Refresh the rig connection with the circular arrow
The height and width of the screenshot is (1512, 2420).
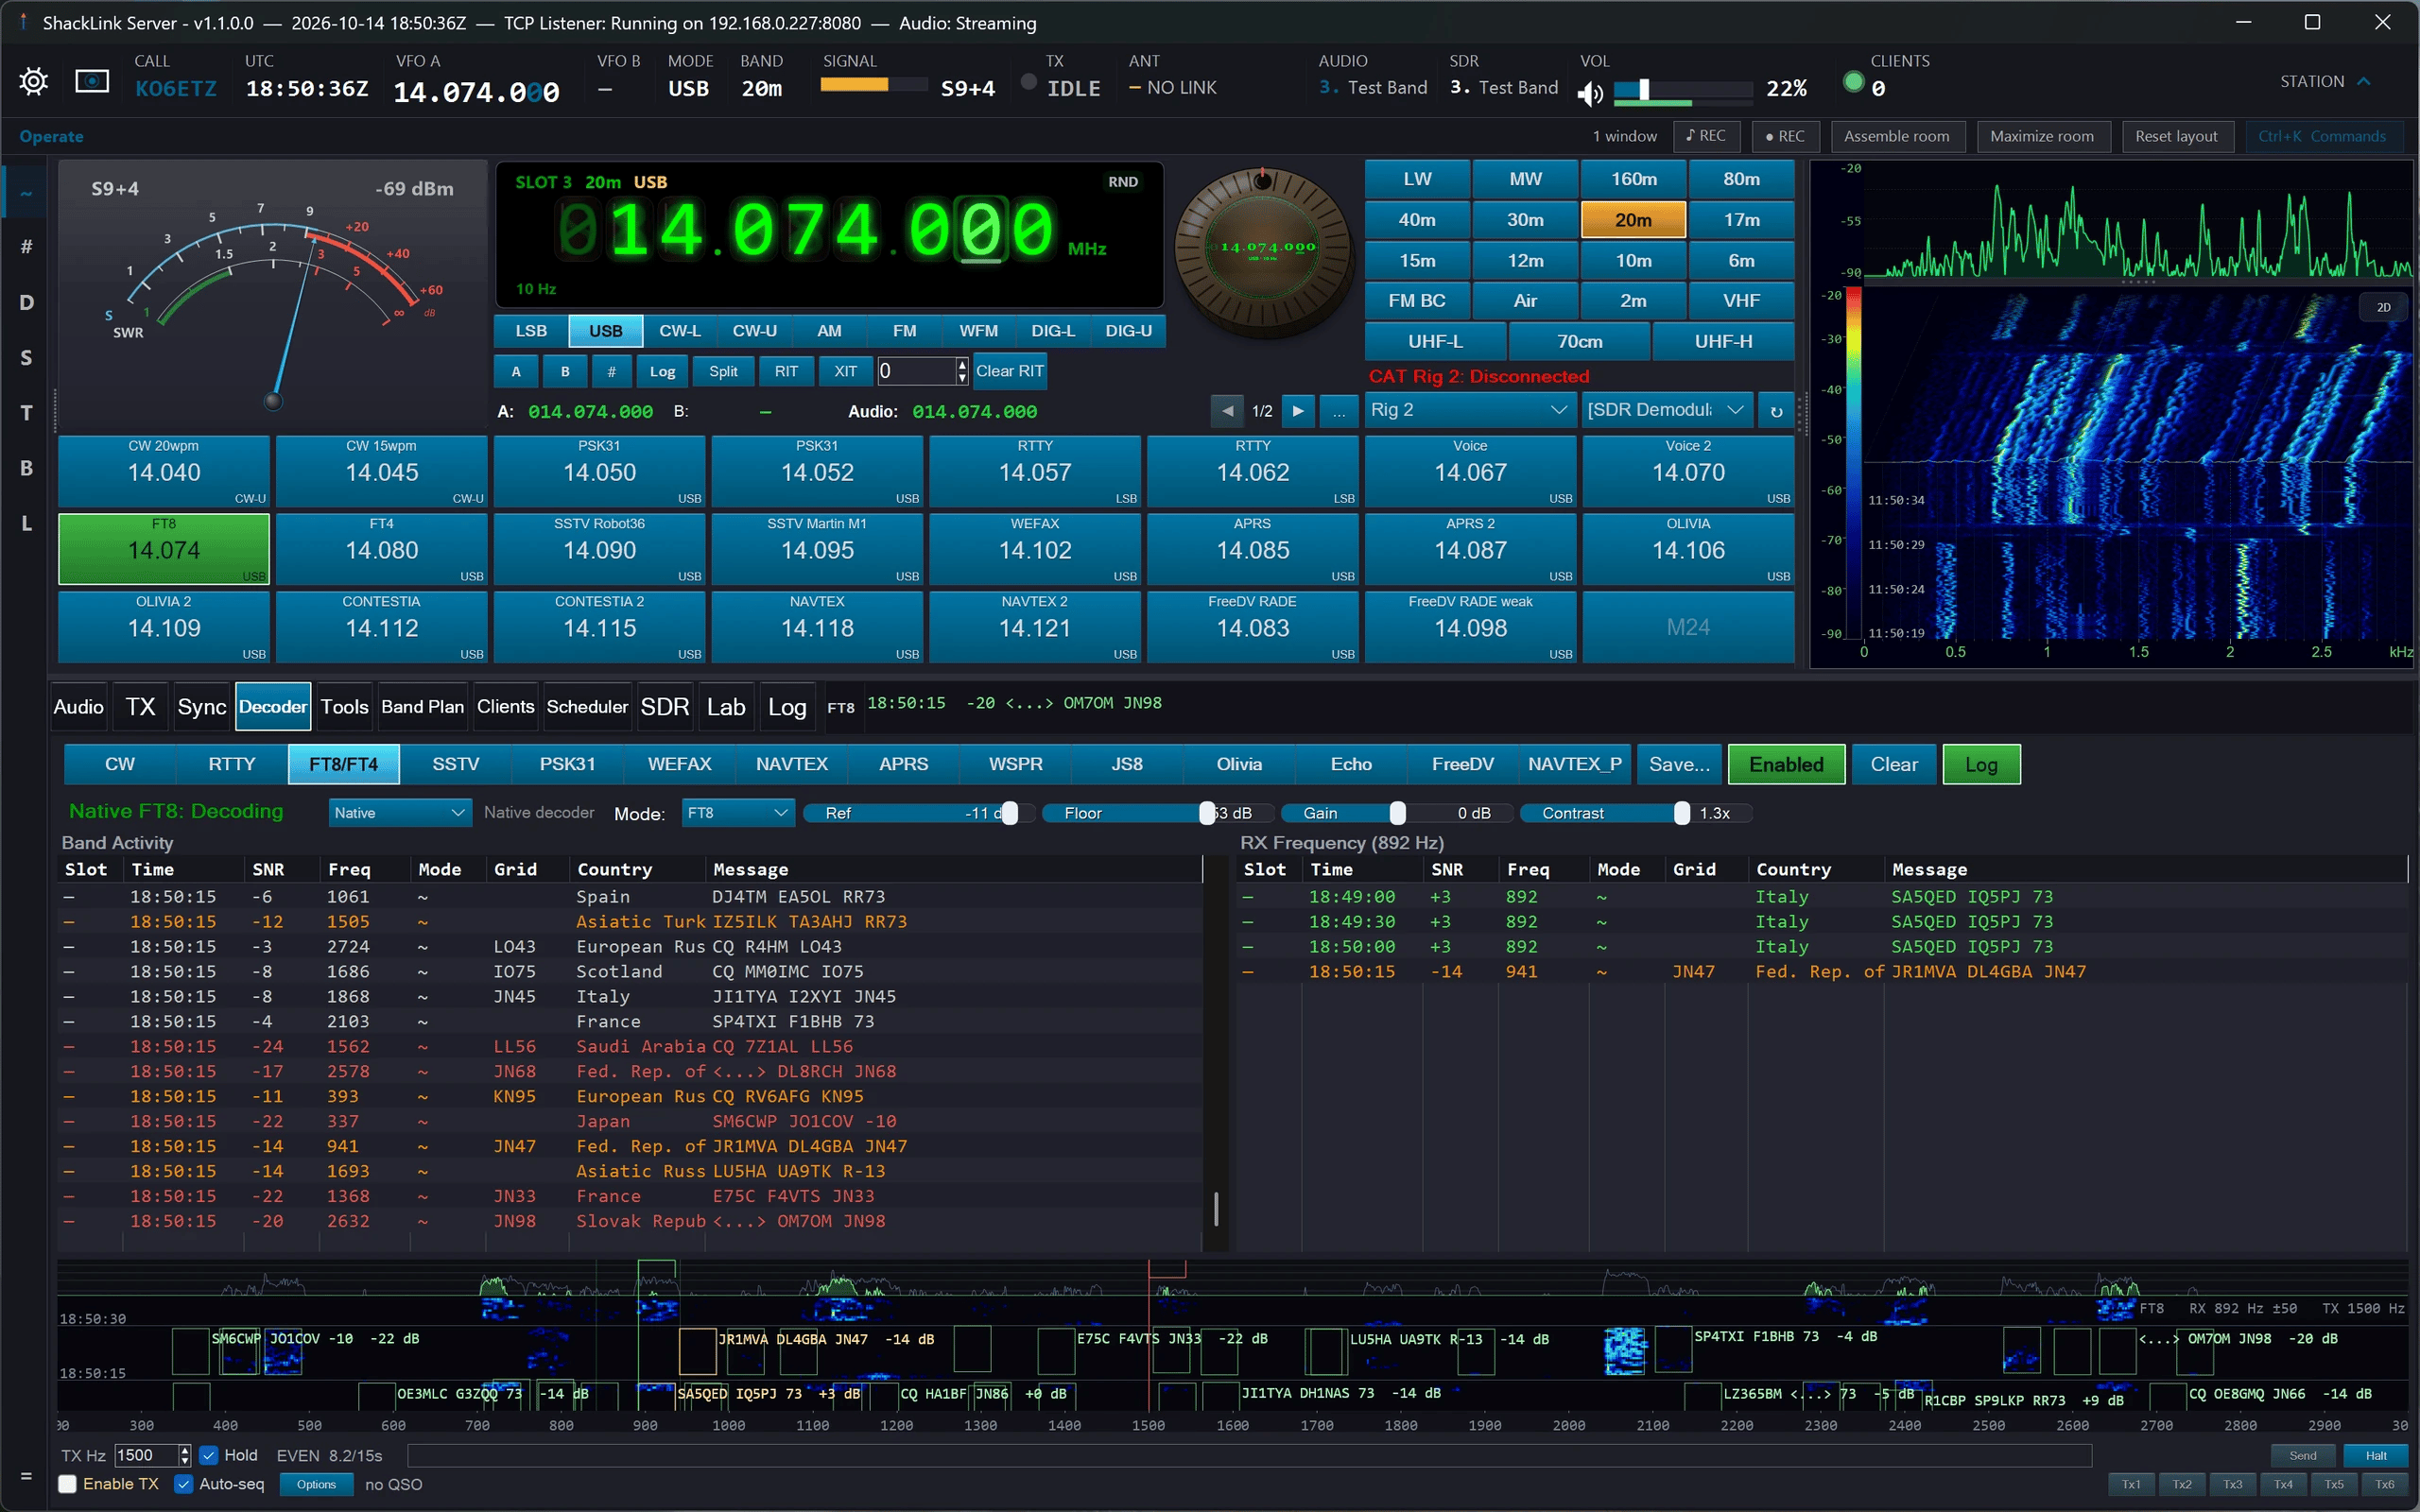1776,411
